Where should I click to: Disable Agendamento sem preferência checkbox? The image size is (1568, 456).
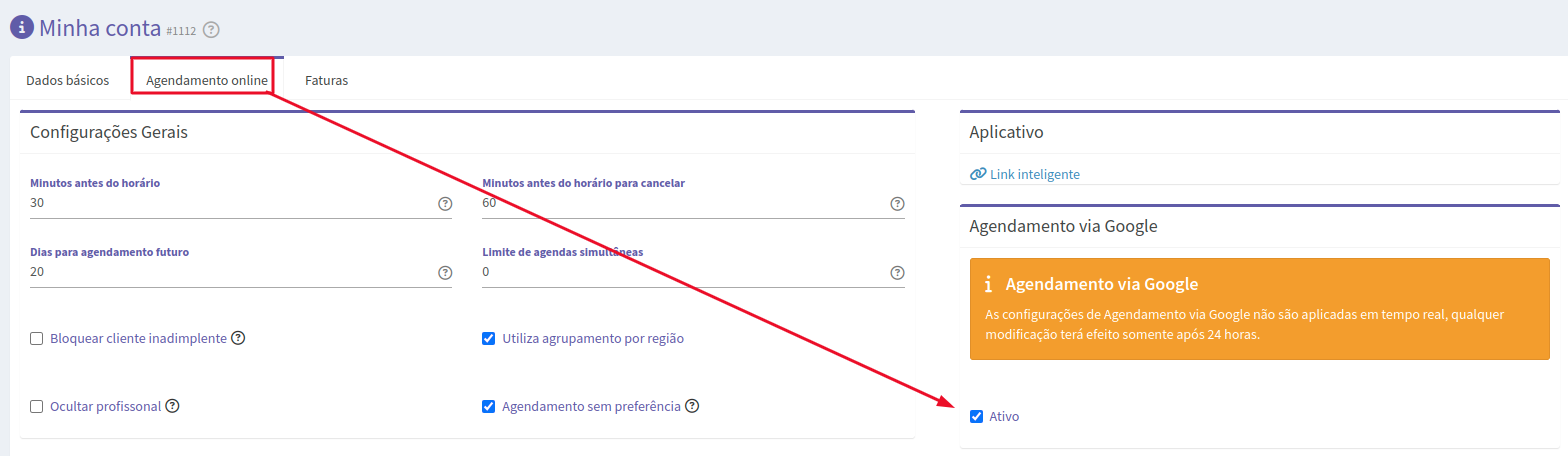coord(489,407)
